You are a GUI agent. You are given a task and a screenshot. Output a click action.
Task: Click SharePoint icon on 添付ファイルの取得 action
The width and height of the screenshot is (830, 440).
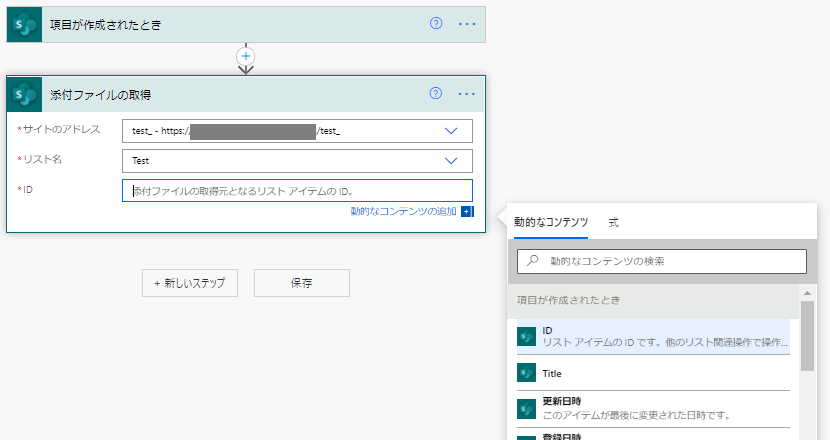(x=24, y=94)
